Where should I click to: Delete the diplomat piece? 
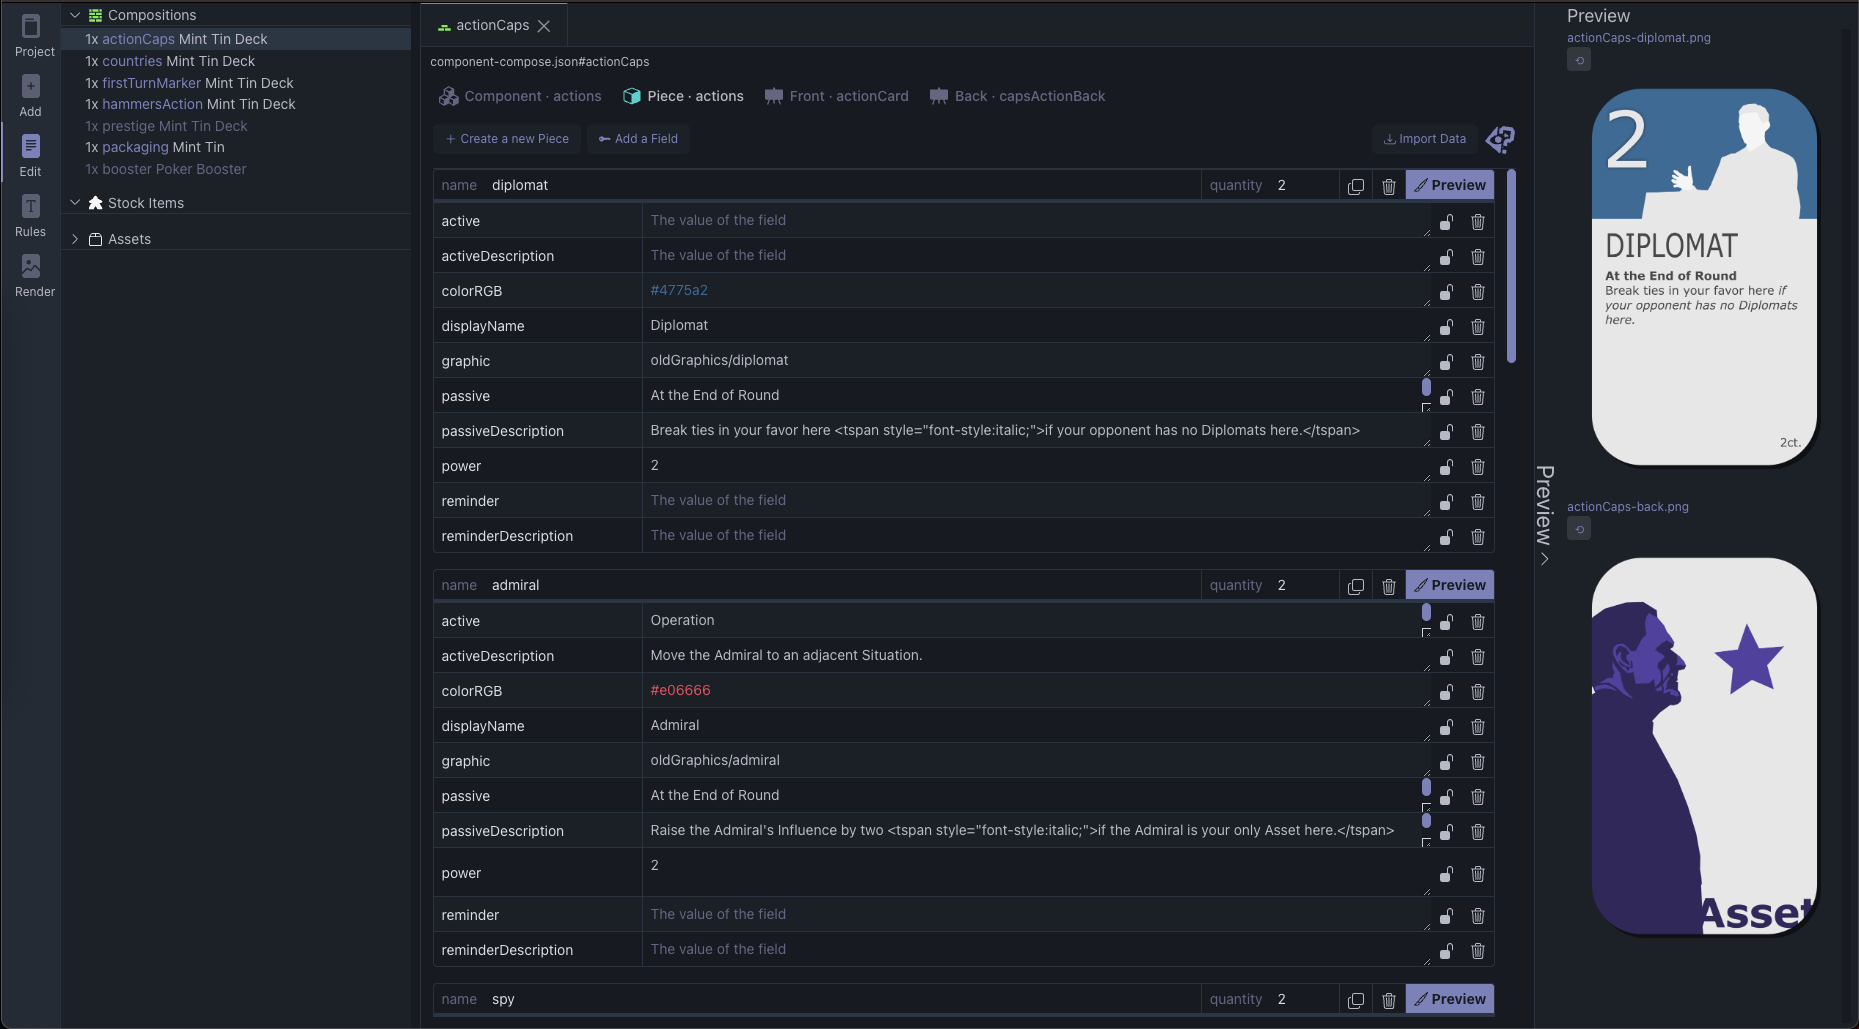tap(1389, 186)
